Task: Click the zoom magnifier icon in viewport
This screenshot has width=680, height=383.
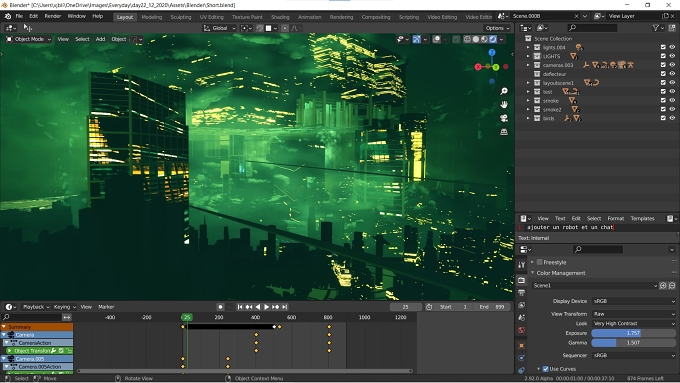Action: [x=503, y=91]
